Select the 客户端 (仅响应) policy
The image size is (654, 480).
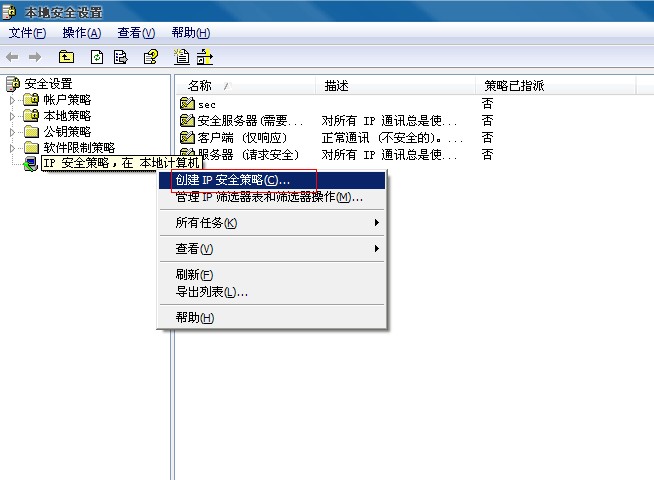click(242, 138)
